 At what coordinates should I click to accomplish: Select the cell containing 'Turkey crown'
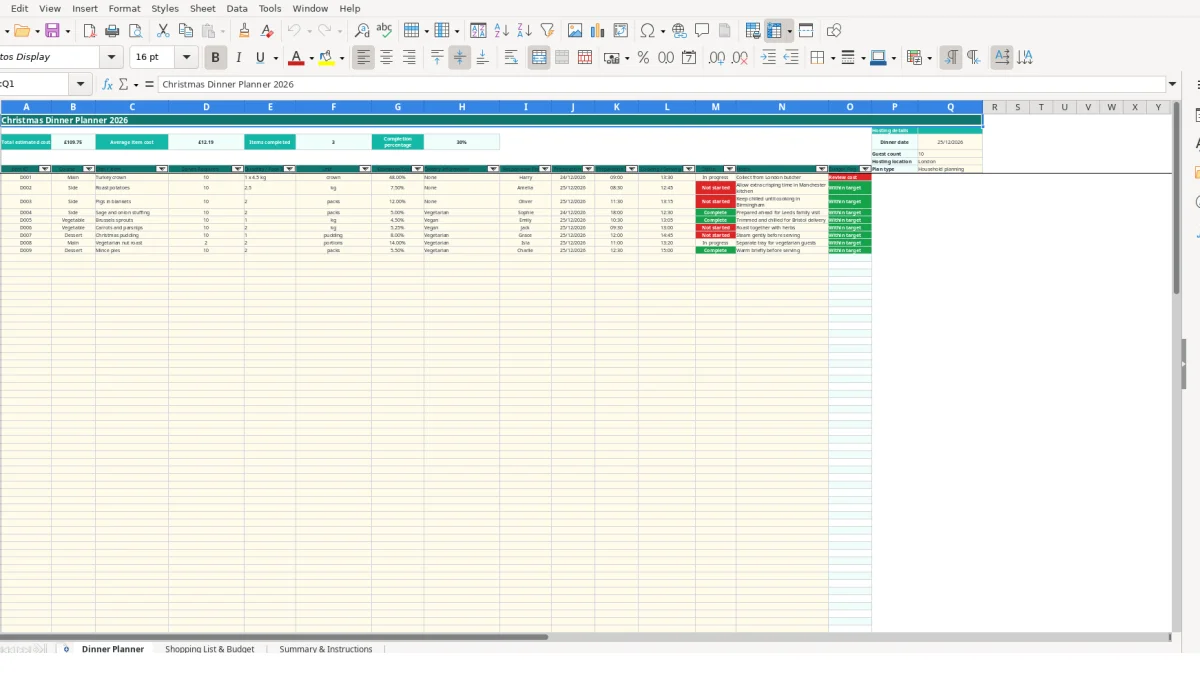click(132, 177)
